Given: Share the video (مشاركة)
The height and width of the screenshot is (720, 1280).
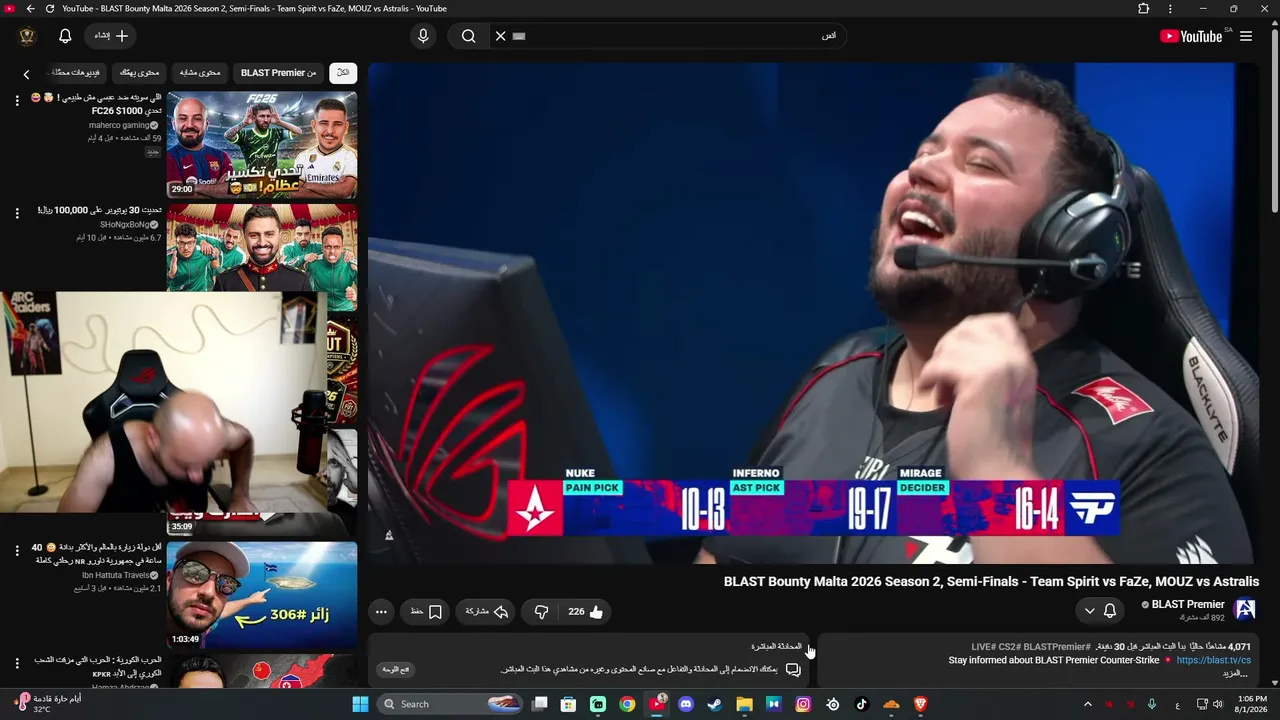Looking at the screenshot, I should point(486,612).
